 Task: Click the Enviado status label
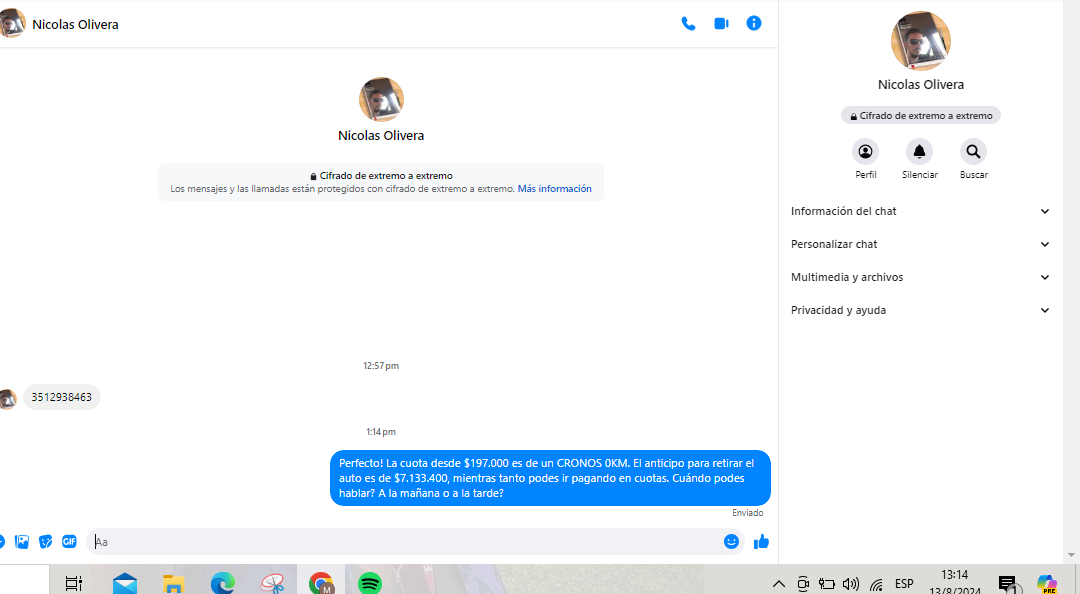747,513
